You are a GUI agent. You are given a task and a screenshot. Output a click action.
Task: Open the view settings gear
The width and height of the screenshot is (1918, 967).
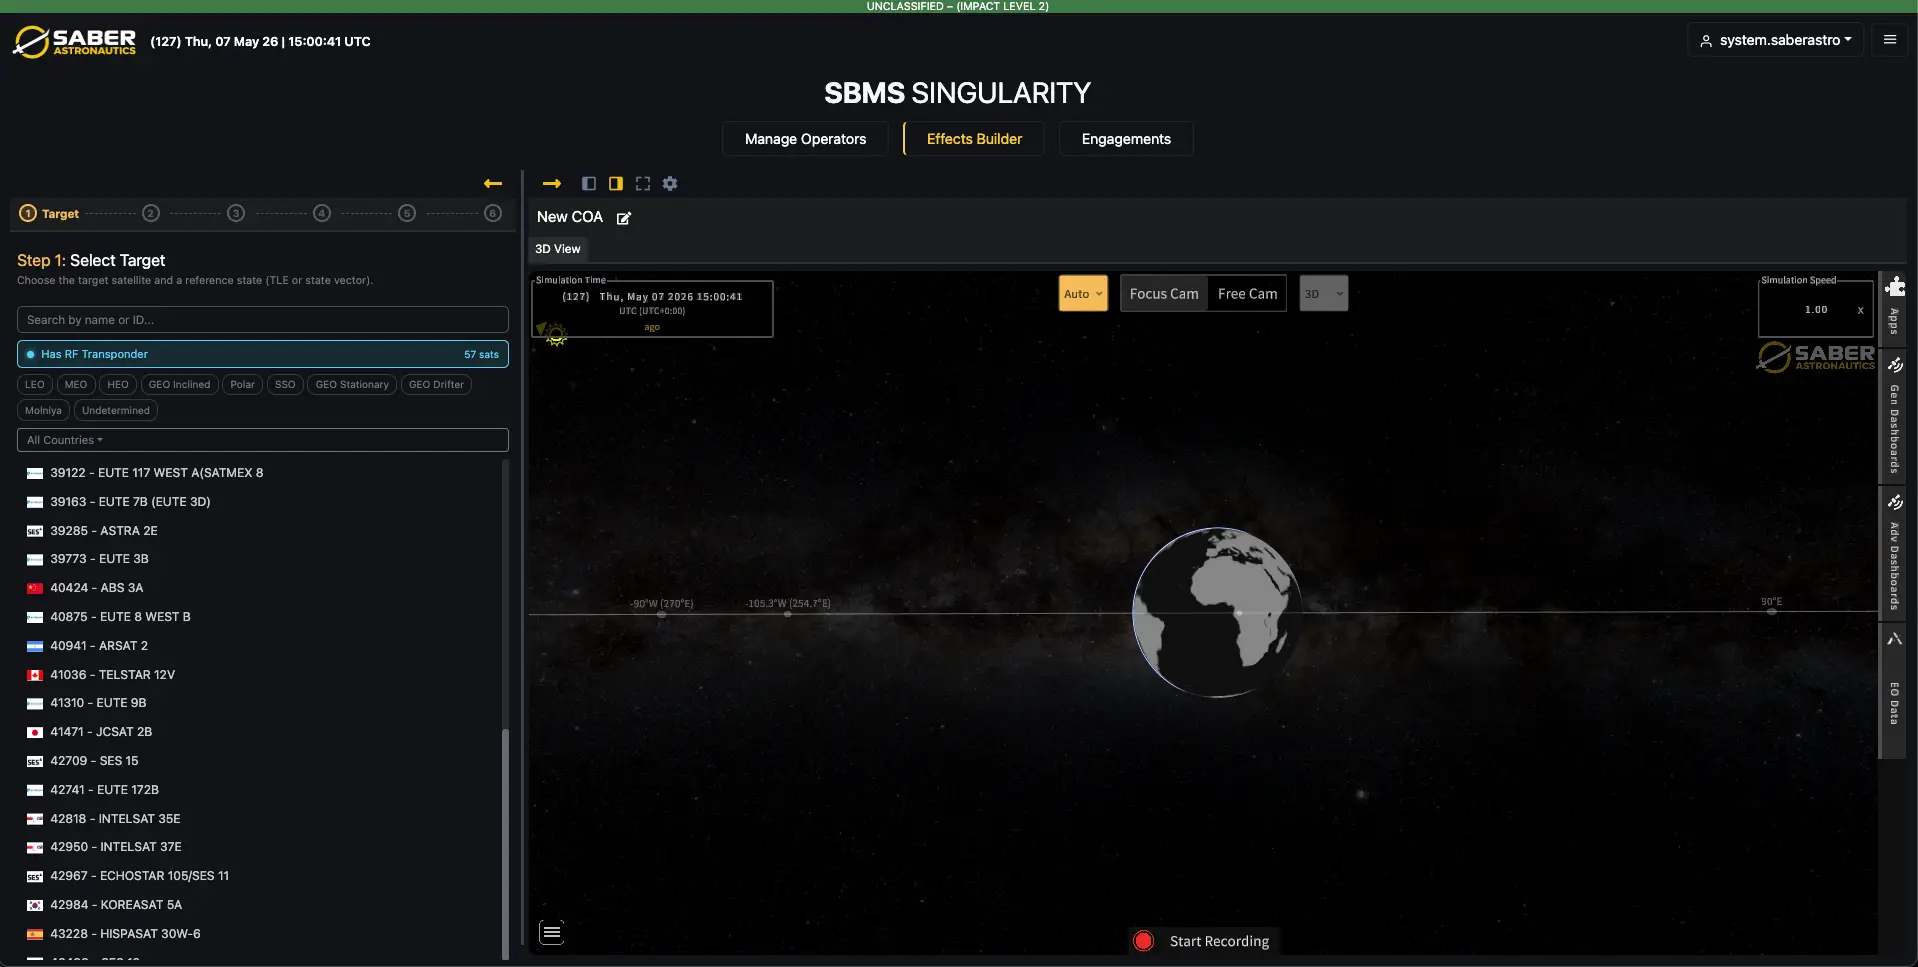(x=670, y=183)
